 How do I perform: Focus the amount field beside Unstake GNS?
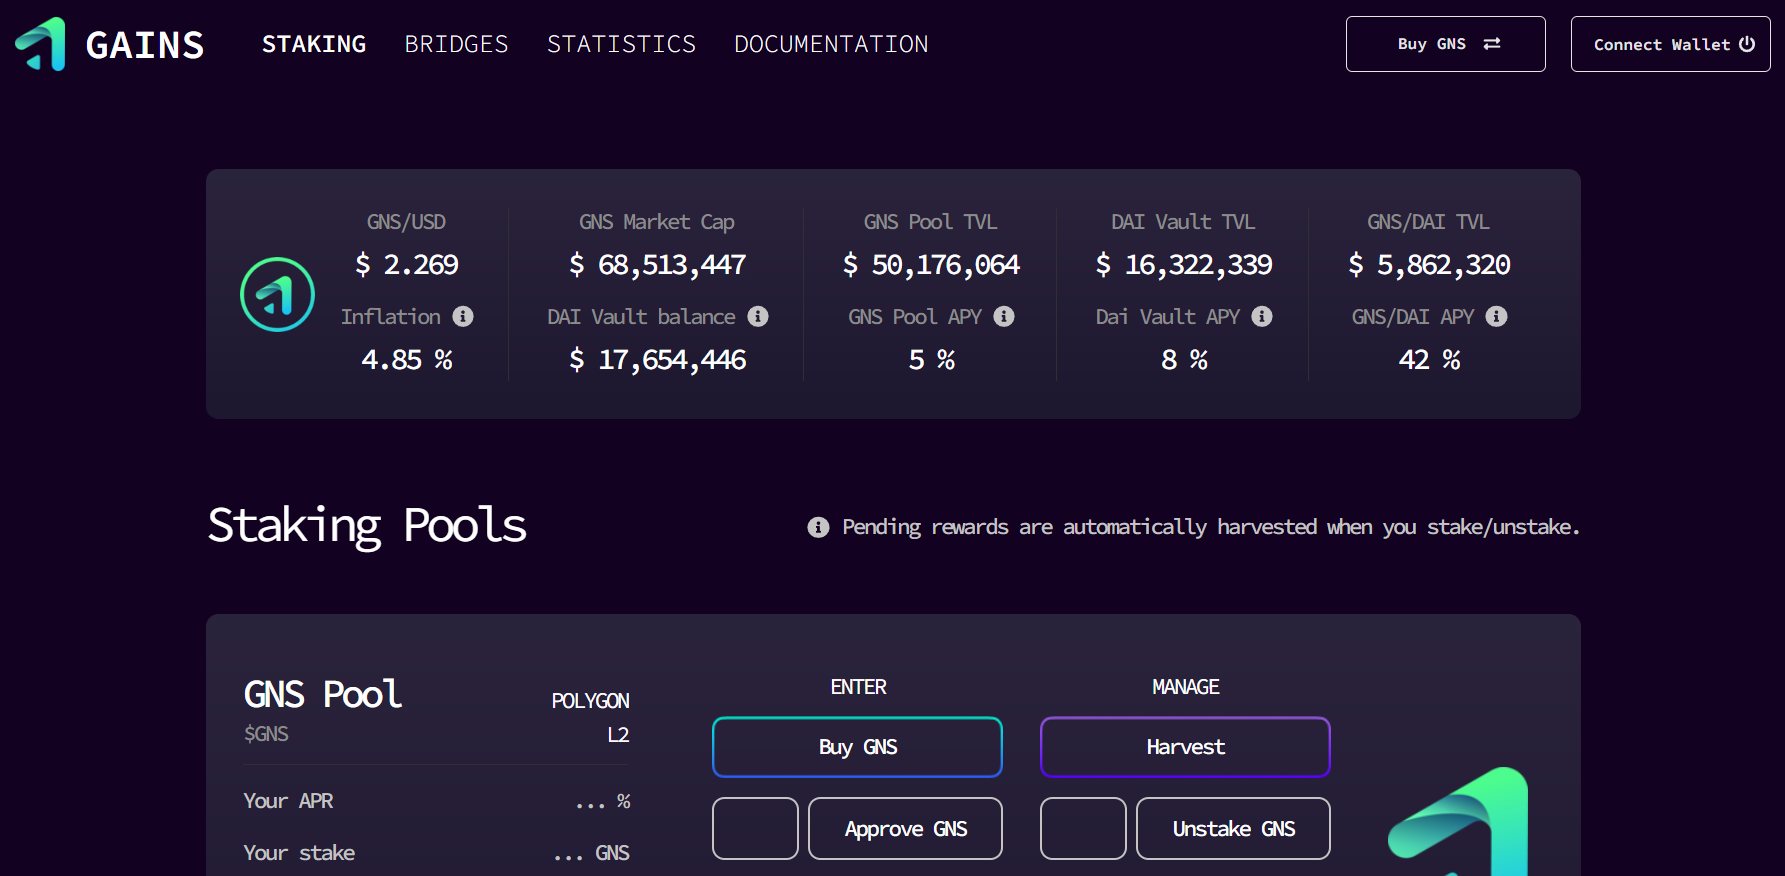pyautogui.click(x=1083, y=828)
